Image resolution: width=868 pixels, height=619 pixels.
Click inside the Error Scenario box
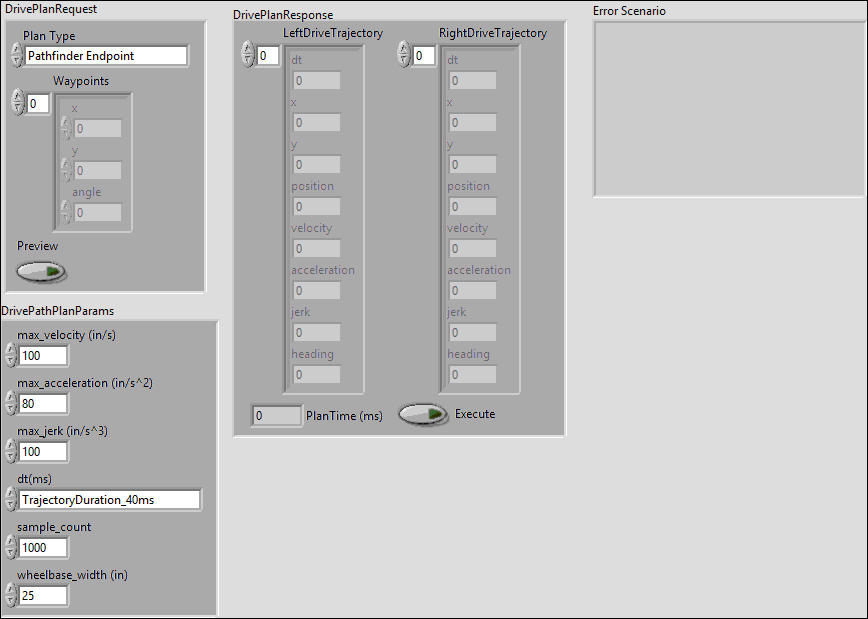coord(729,109)
